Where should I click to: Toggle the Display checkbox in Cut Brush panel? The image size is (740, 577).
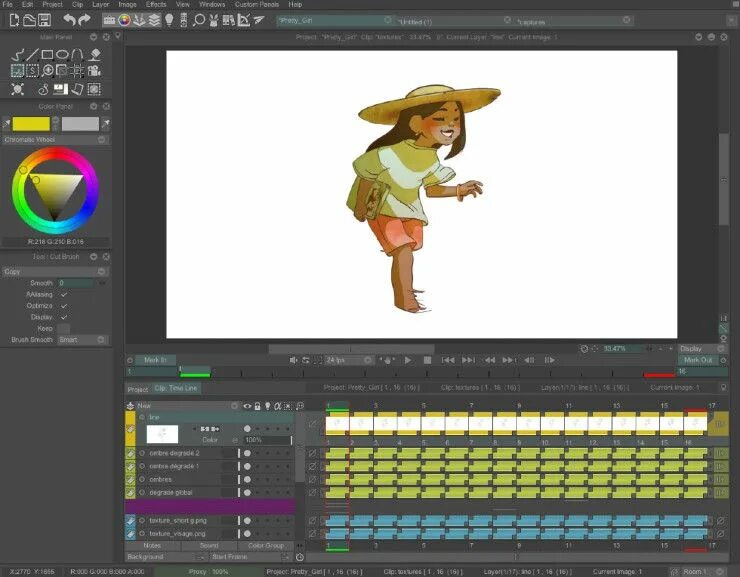[64, 317]
